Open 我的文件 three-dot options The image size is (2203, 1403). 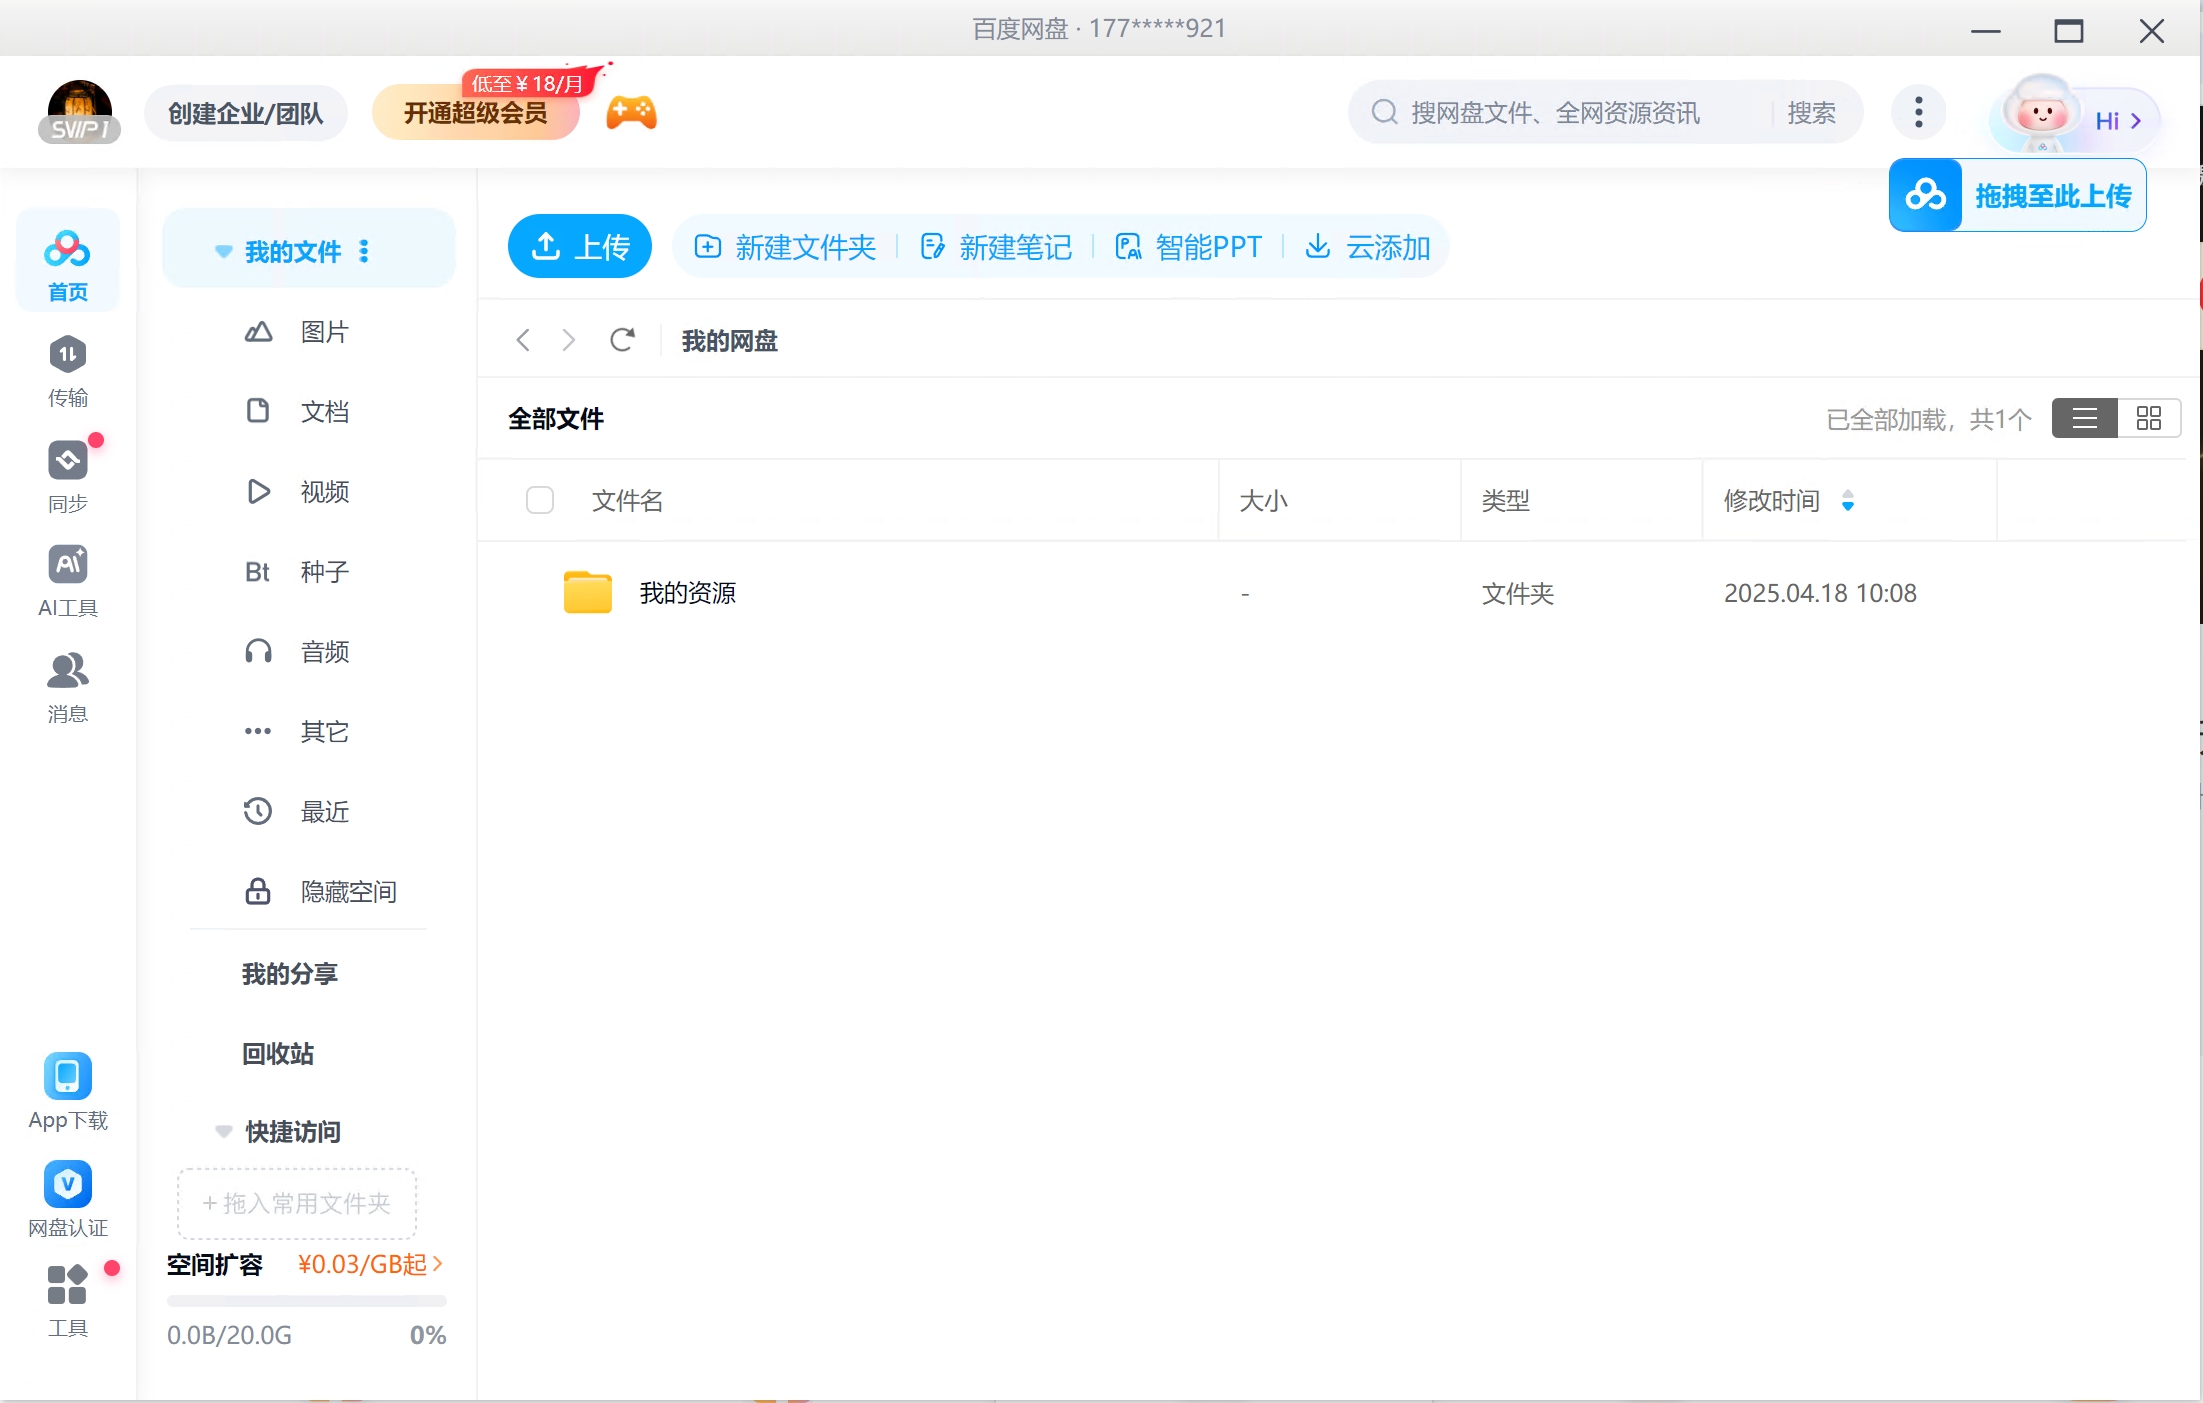tap(364, 251)
